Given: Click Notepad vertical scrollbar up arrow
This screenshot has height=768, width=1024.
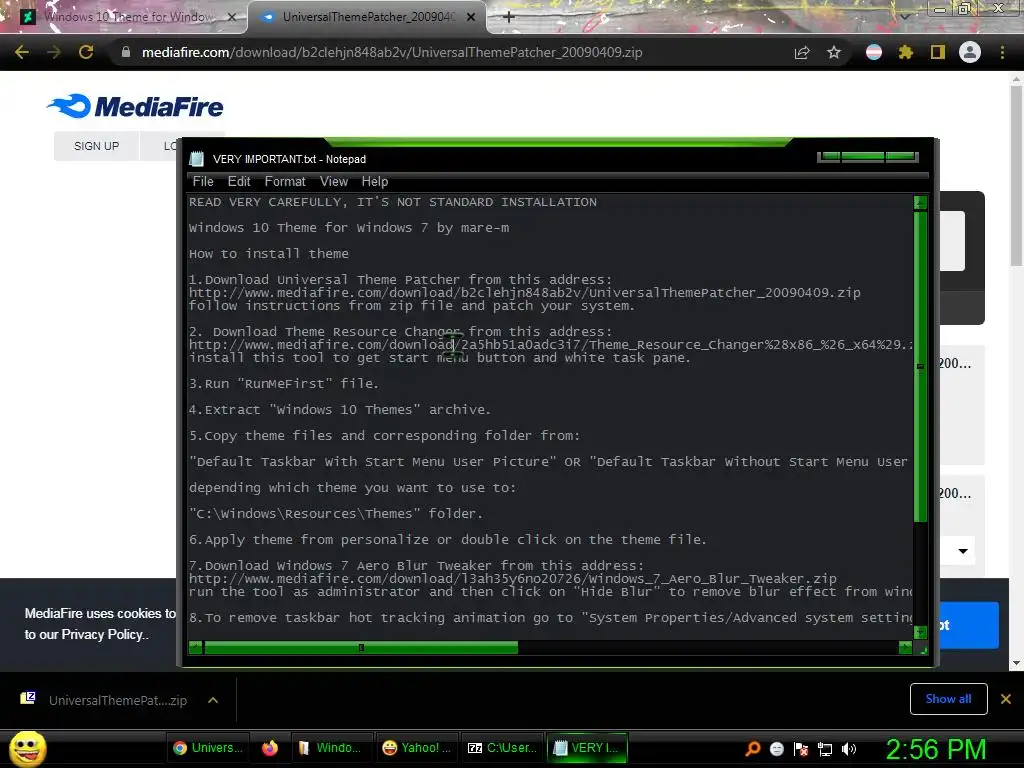Looking at the screenshot, I should 920,202.
